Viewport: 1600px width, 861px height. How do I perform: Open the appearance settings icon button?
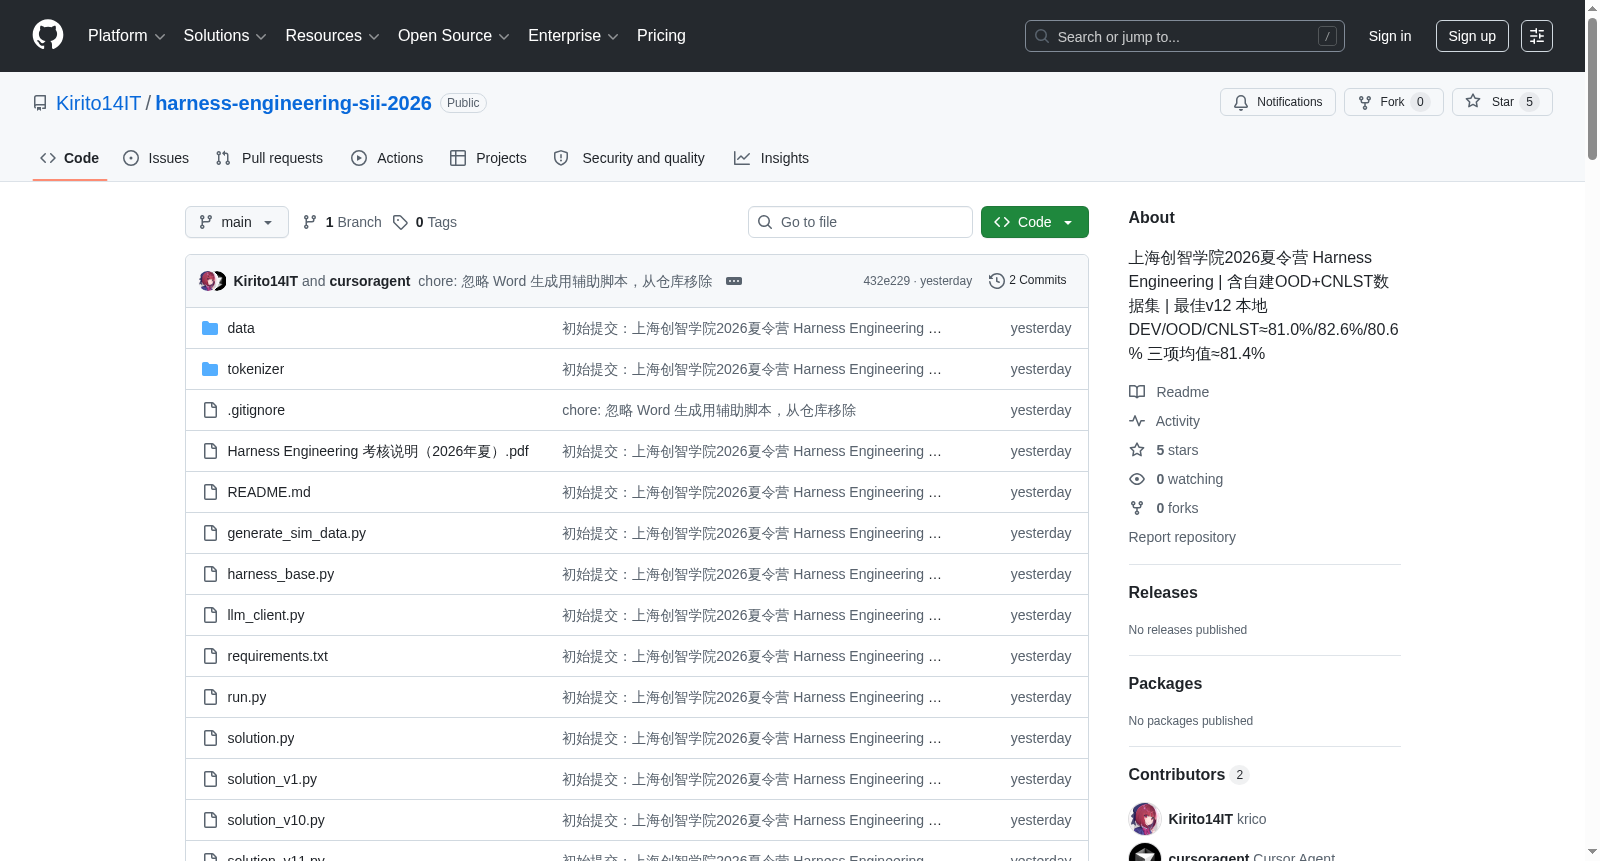pyautogui.click(x=1537, y=36)
